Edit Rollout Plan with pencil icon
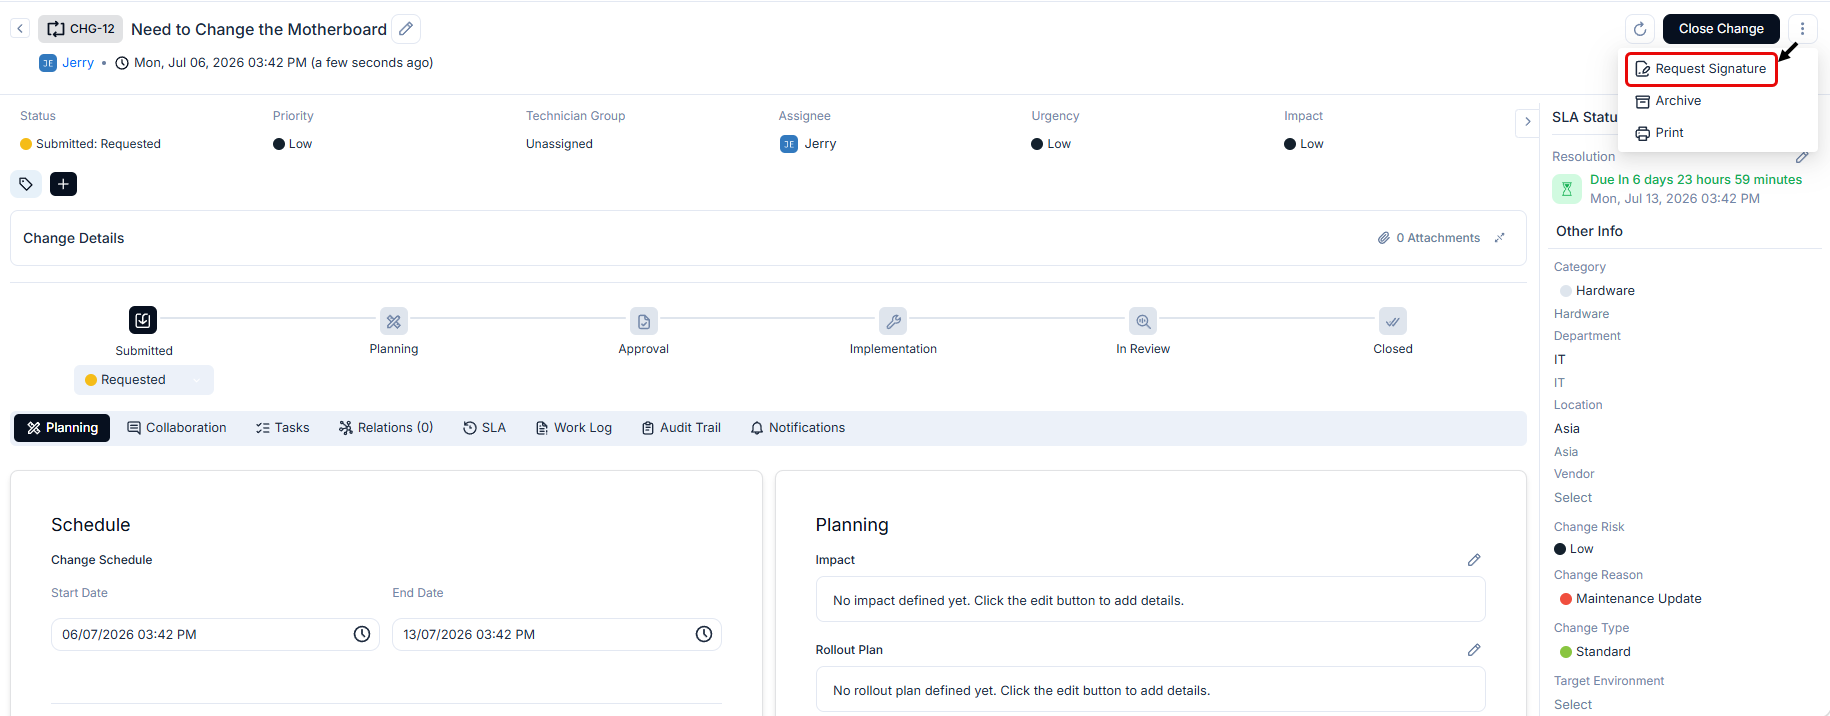Screen dimensions: 1830x716 [x=1474, y=650]
